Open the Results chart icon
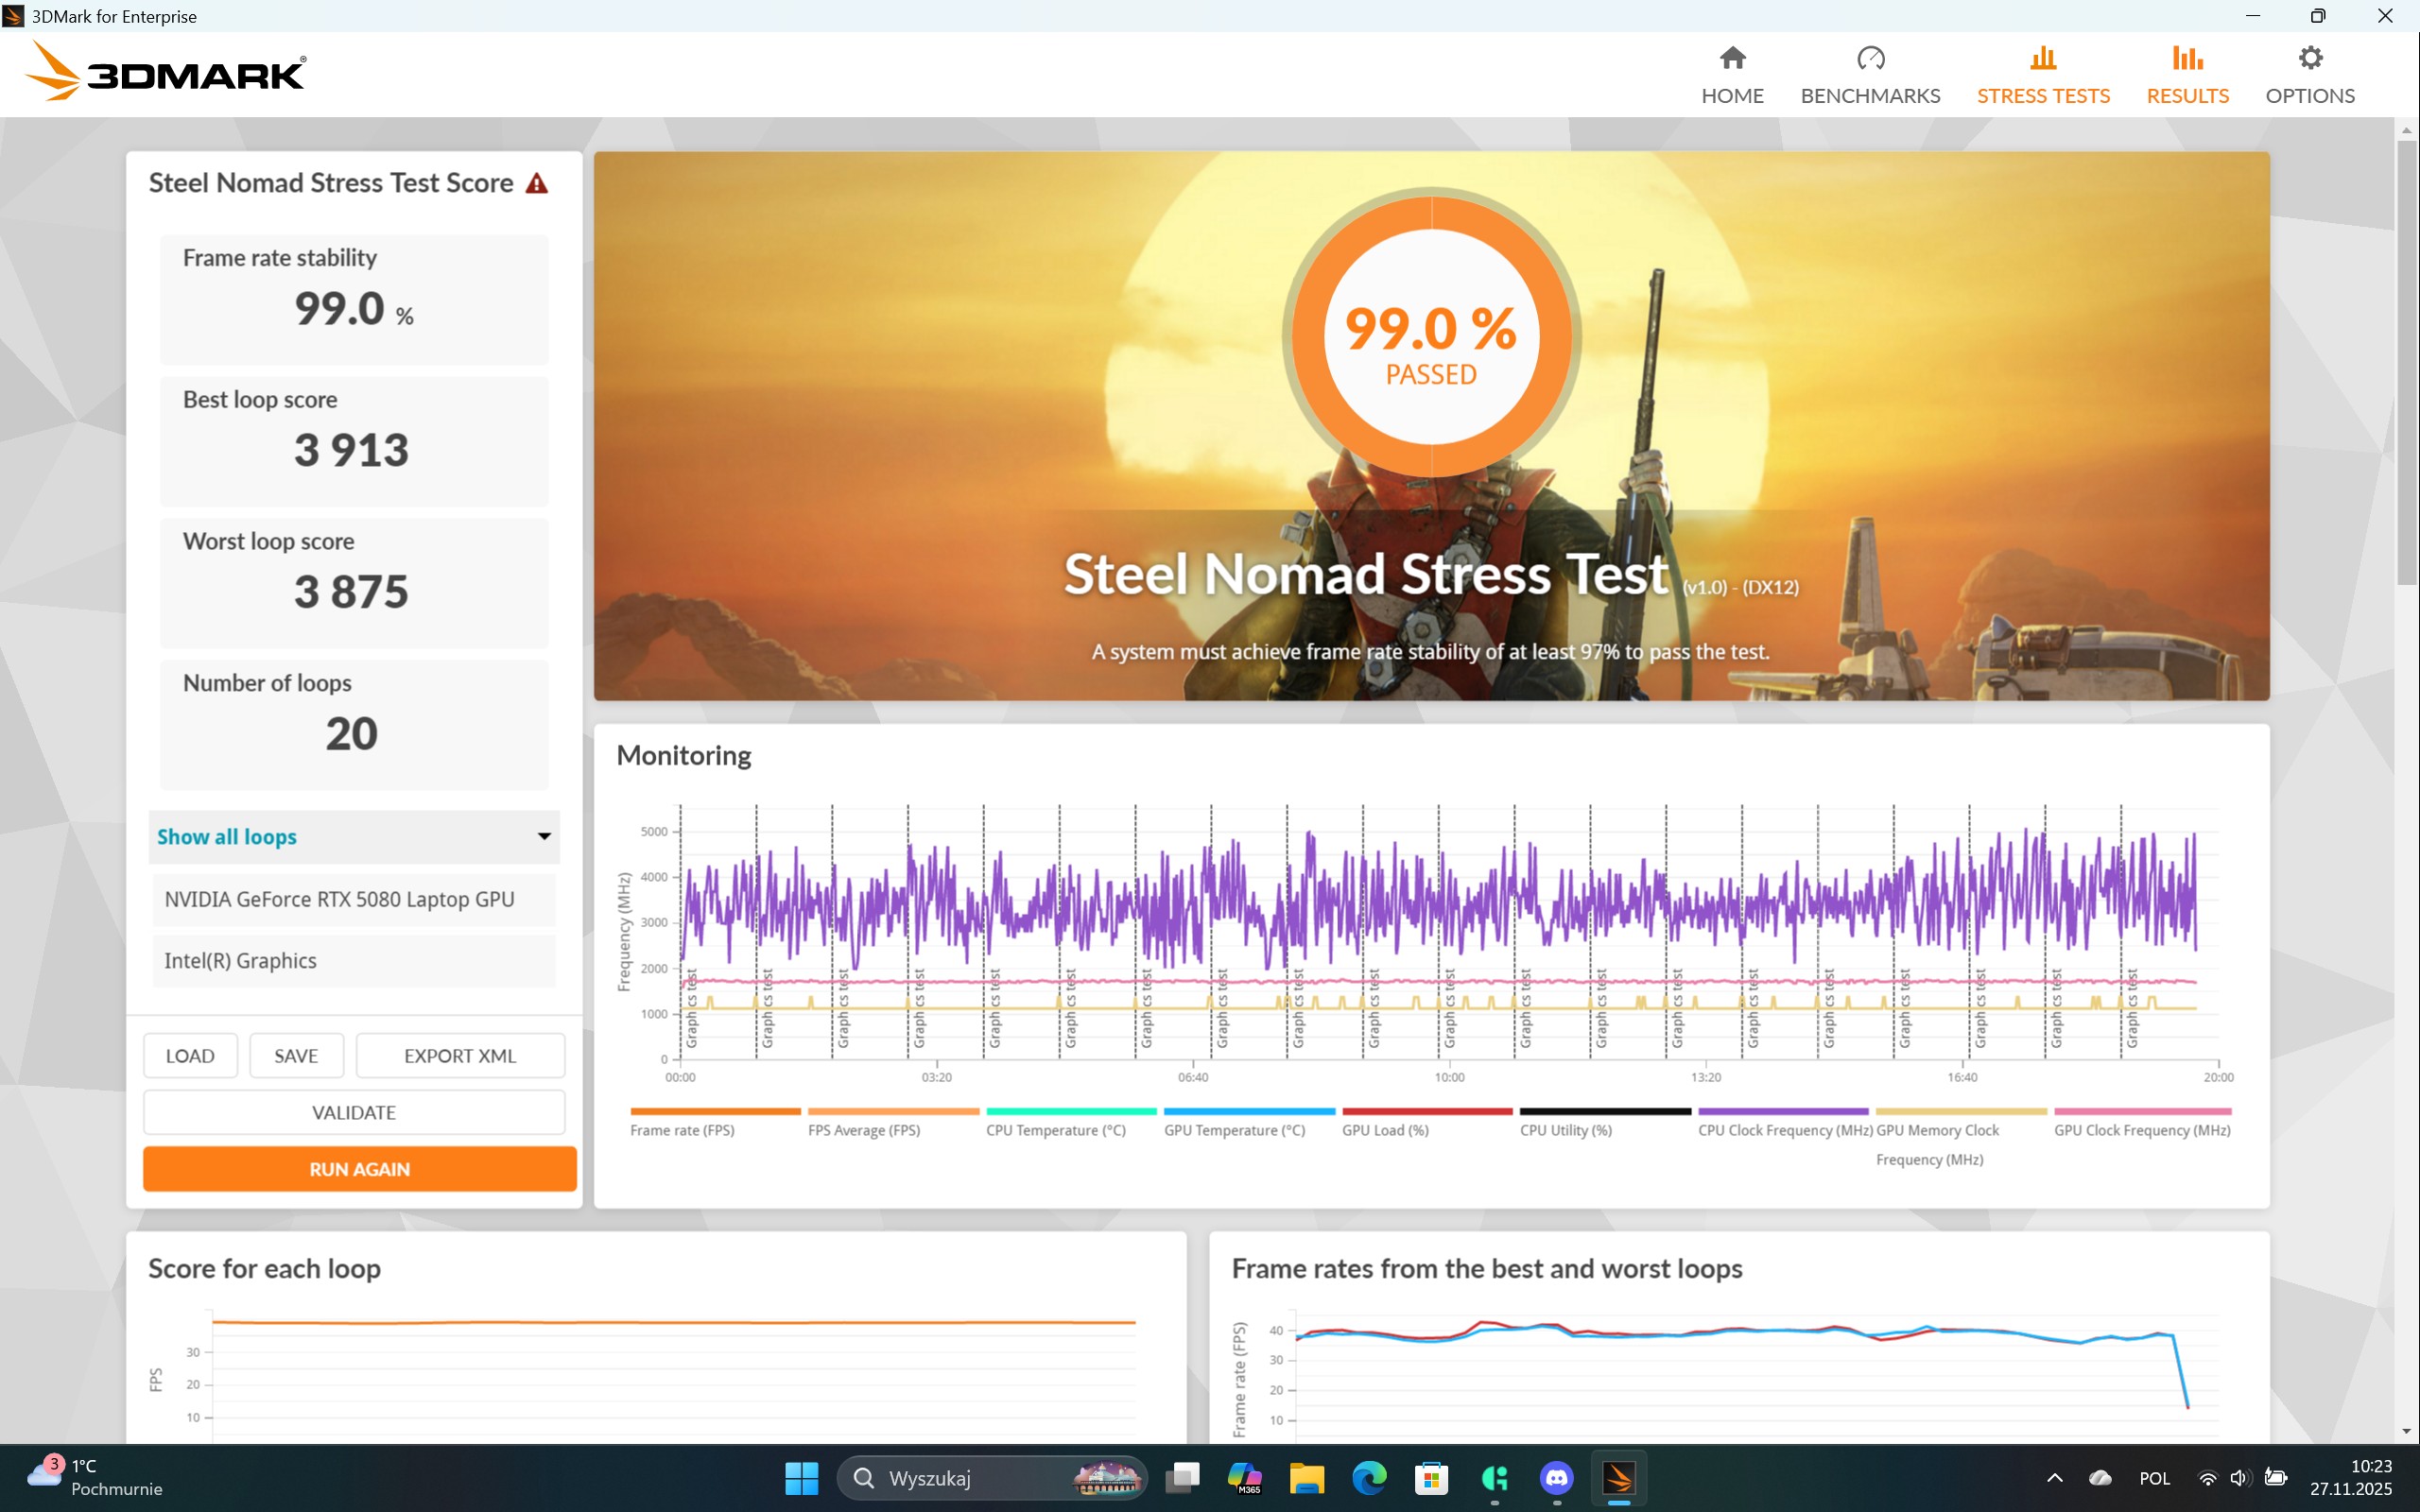 click(2187, 58)
